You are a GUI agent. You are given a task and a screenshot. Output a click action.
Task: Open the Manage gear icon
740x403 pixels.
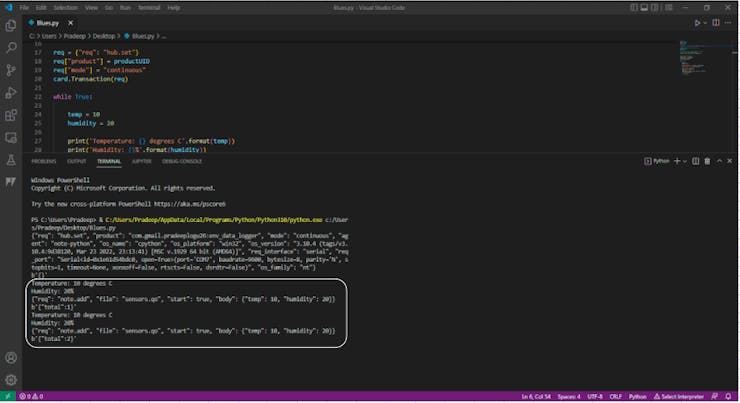11,380
